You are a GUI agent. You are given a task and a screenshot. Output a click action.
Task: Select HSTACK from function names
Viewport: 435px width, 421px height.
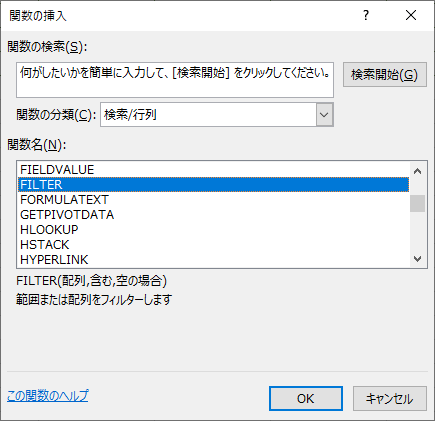[213, 245]
